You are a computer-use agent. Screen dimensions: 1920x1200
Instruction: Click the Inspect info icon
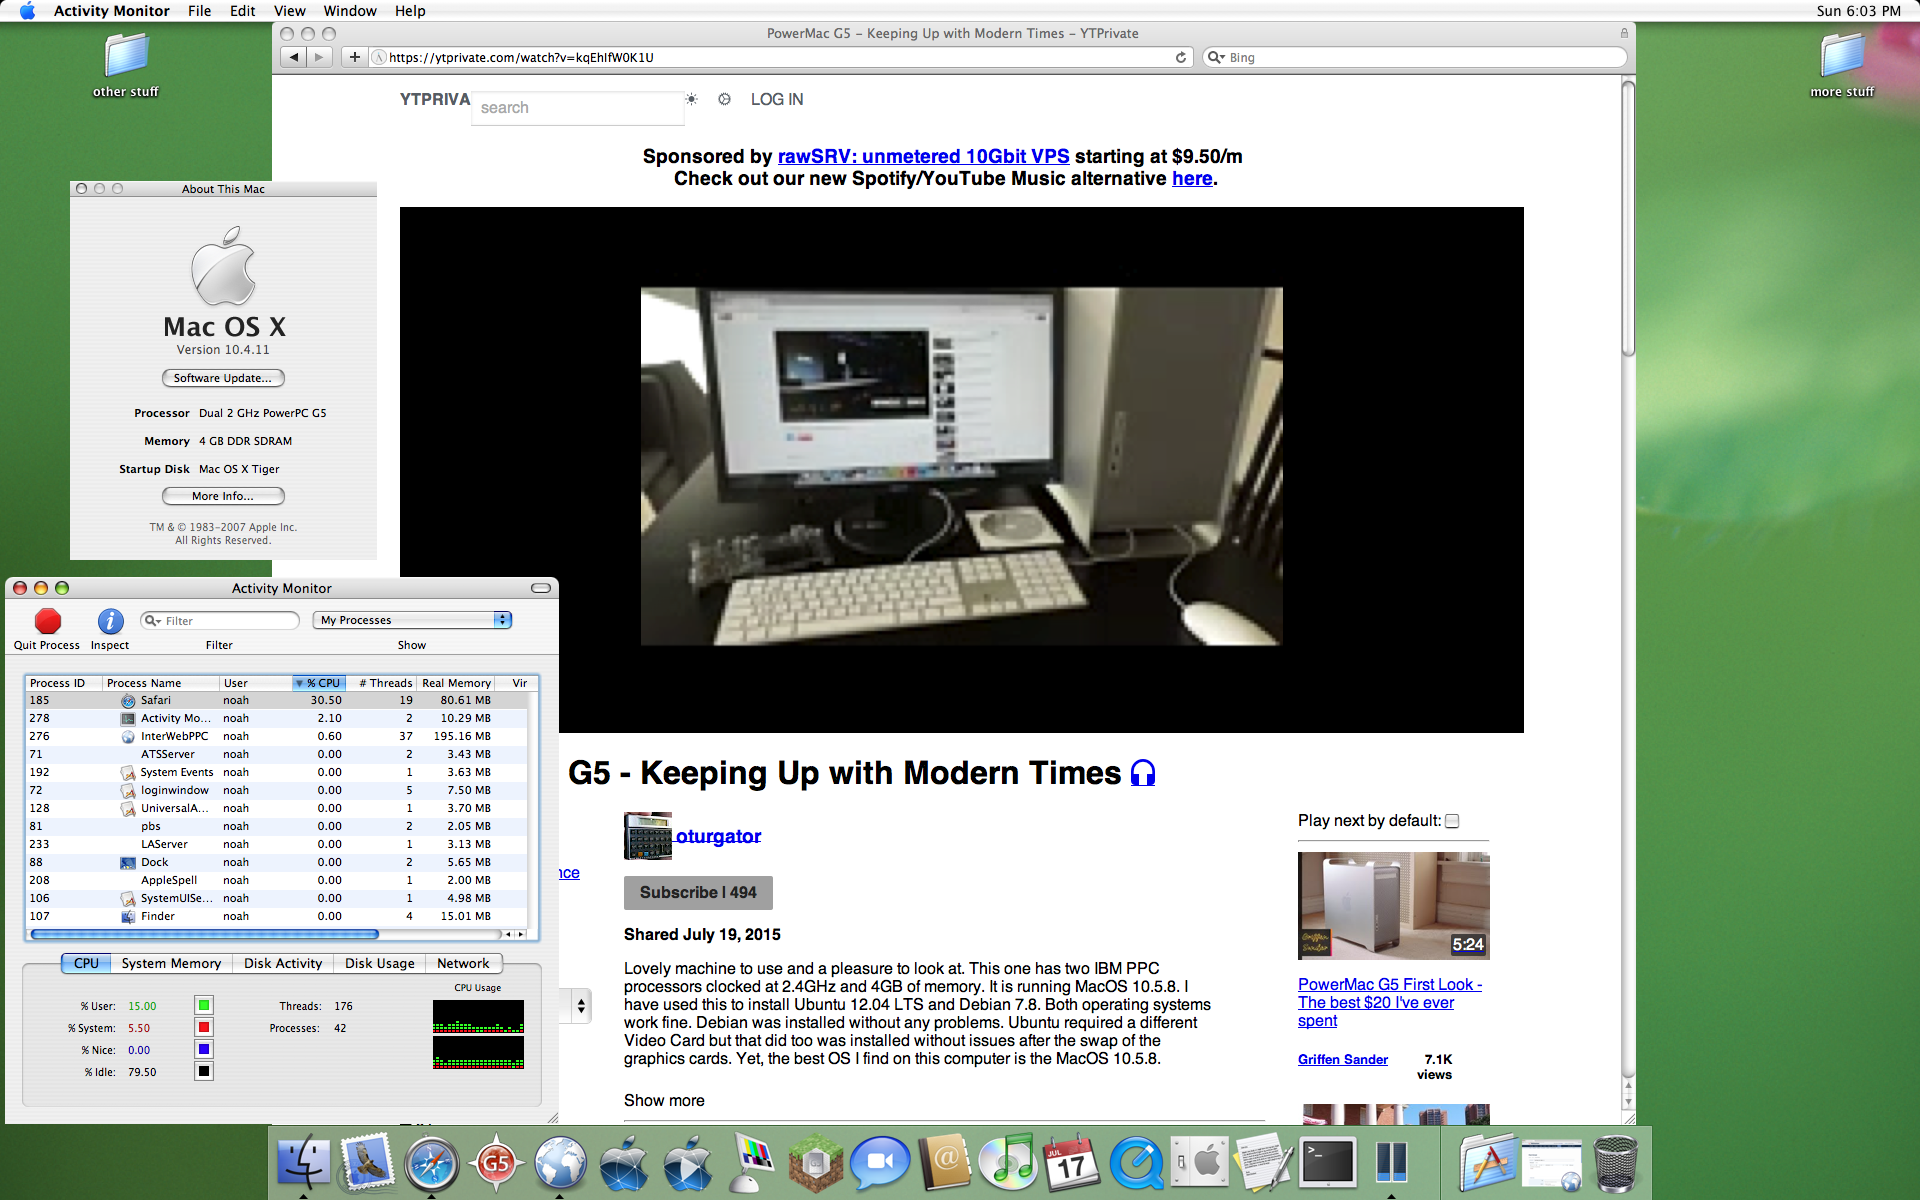tap(110, 621)
